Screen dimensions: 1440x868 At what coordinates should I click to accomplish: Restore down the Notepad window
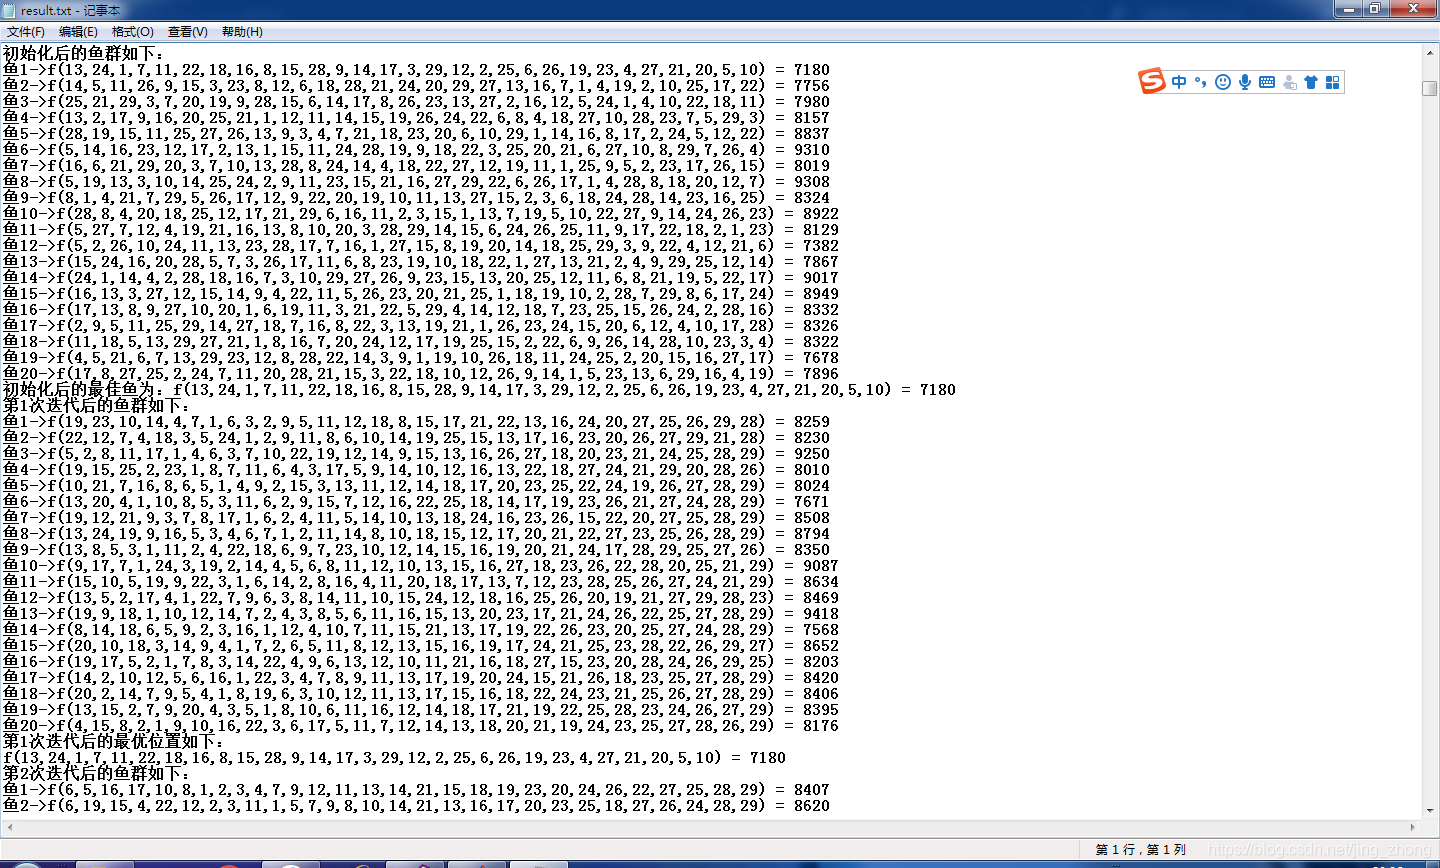coord(1376,9)
